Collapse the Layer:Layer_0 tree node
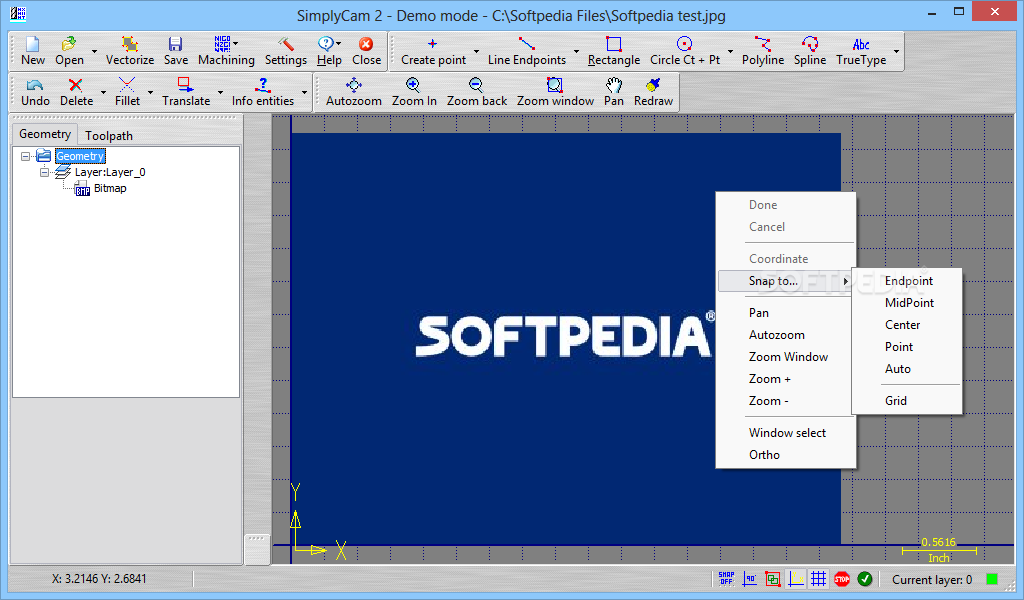The height and width of the screenshot is (600, 1024). click(44, 172)
